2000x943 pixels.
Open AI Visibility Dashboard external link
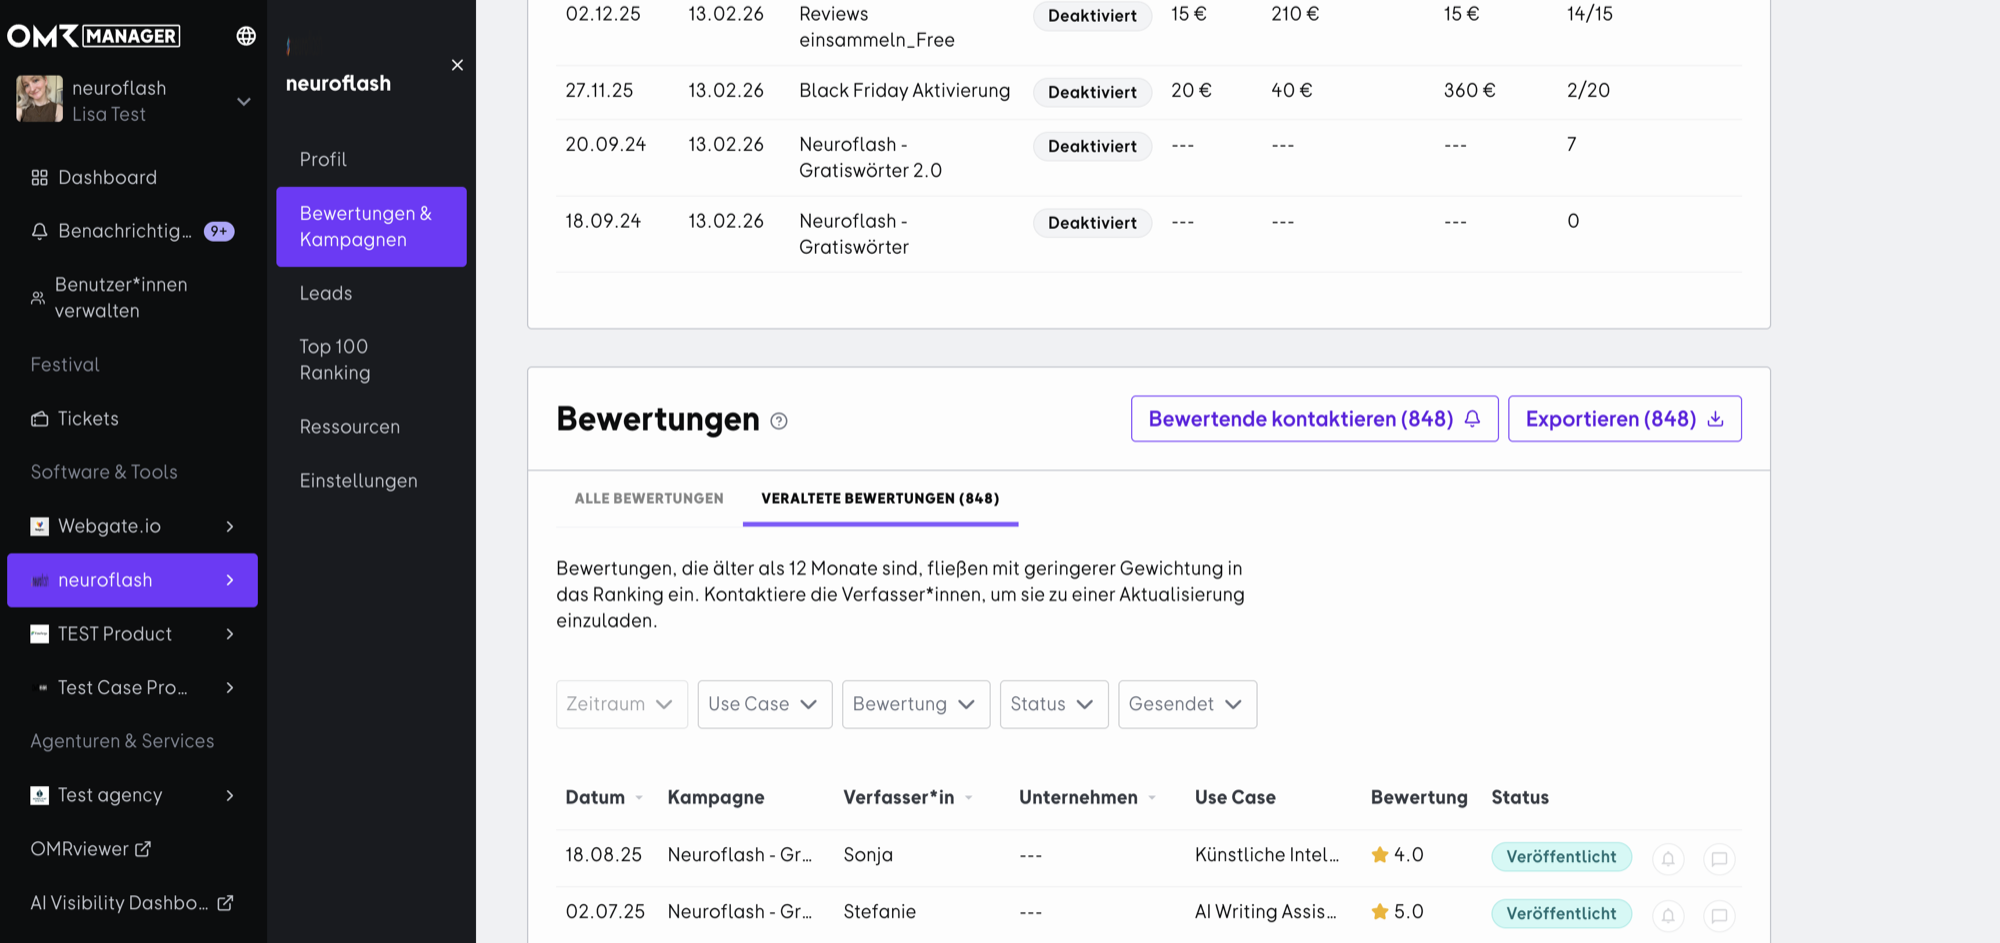click(x=132, y=903)
